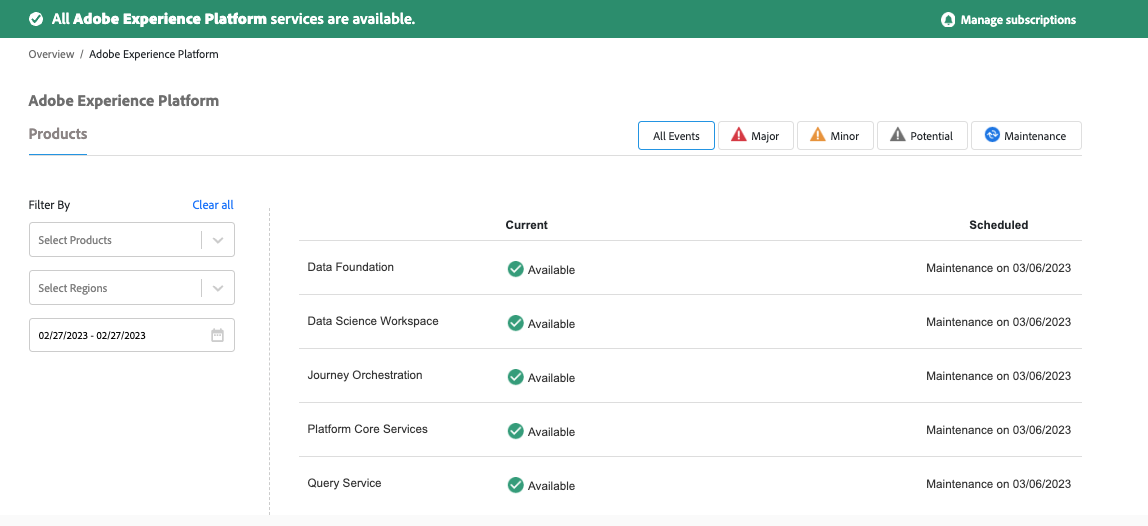Click the blue Maintenance sync icon
Viewport: 1148px width, 526px height.
click(x=992, y=135)
